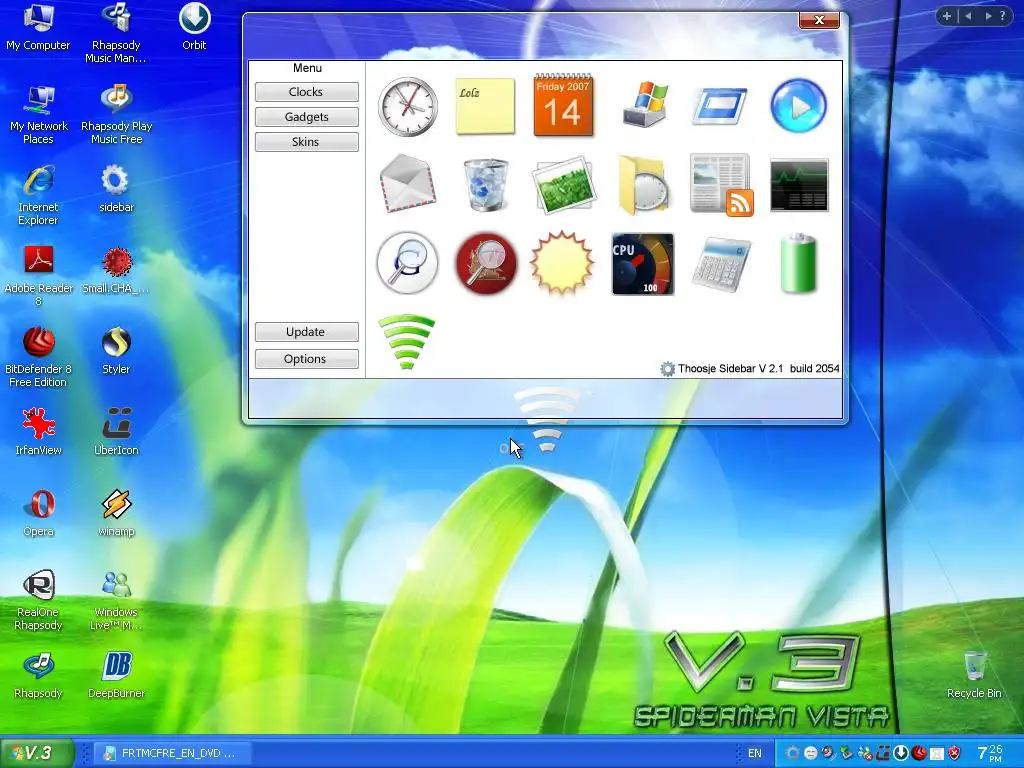Screen dimensions: 1024x768
Task: Select Internet Explorer desktop icon
Action: click(x=39, y=196)
